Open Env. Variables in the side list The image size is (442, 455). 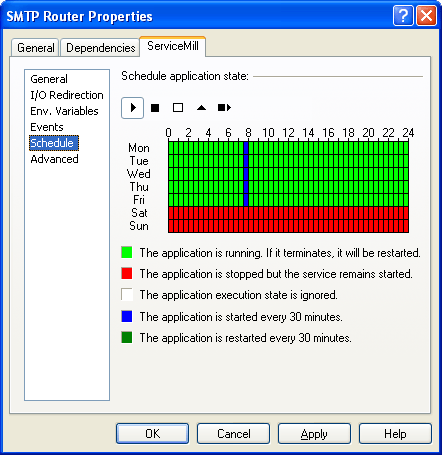pos(64,111)
